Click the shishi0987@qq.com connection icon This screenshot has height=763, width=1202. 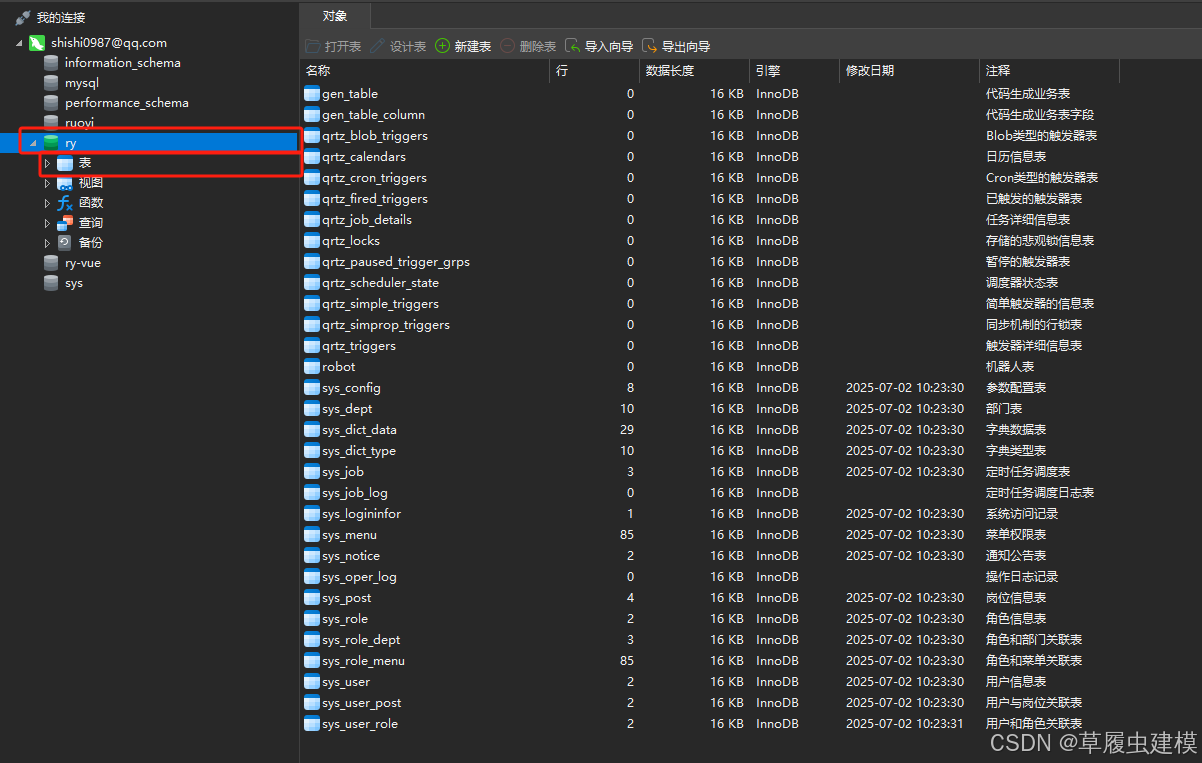pos(37,43)
